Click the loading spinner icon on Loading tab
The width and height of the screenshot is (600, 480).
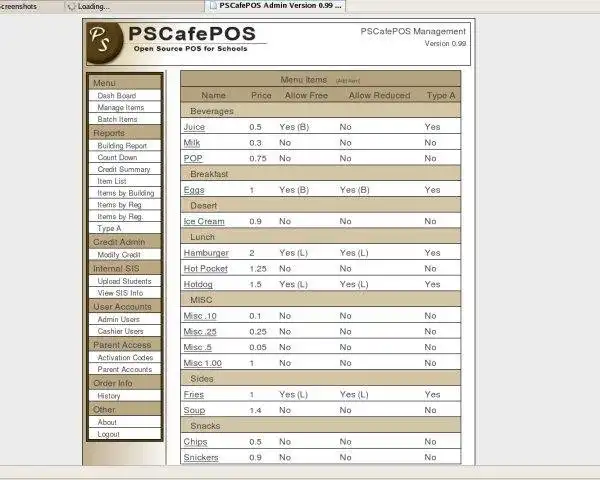pos(71,7)
